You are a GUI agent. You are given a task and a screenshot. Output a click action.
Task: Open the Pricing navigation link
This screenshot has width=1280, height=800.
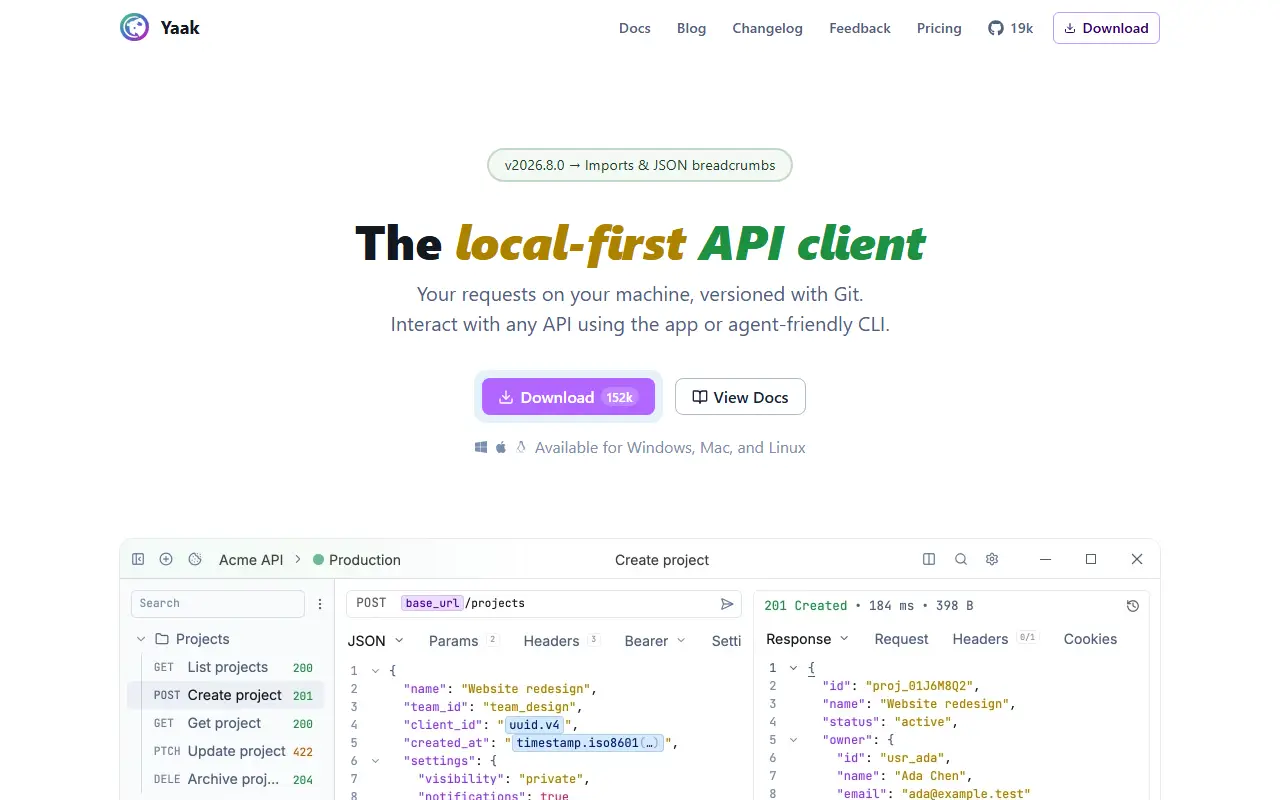click(939, 28)
